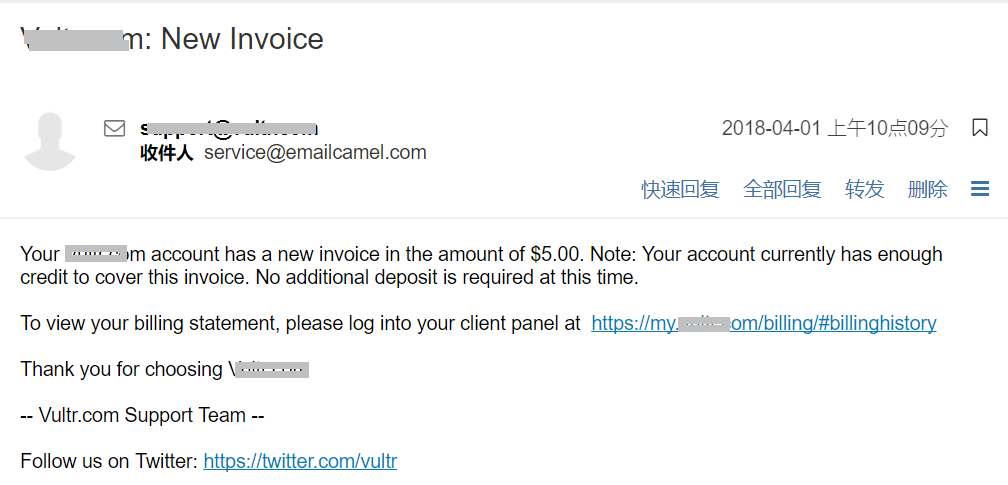Viewport: 1008px width, 485px height.
Task: Select 全部回复 to reply all
Action: (782, 189)
